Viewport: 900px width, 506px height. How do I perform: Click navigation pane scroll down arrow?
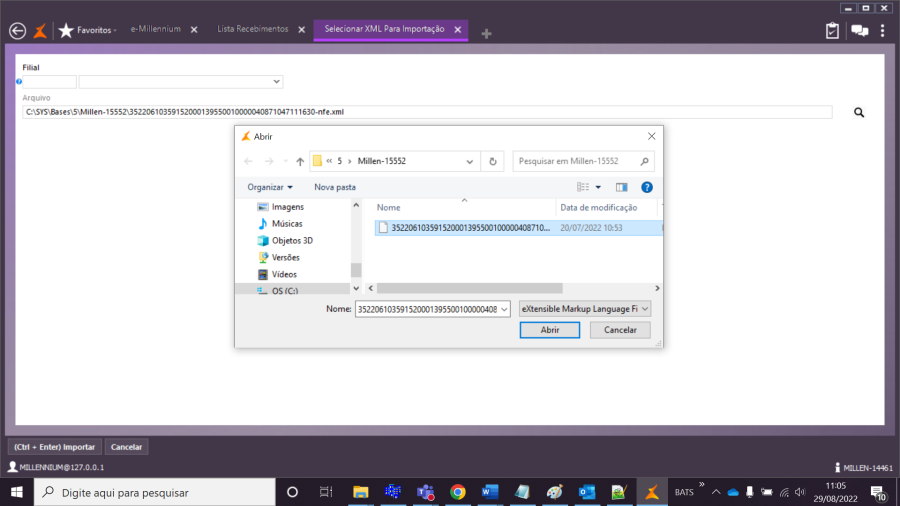point(356,288)
